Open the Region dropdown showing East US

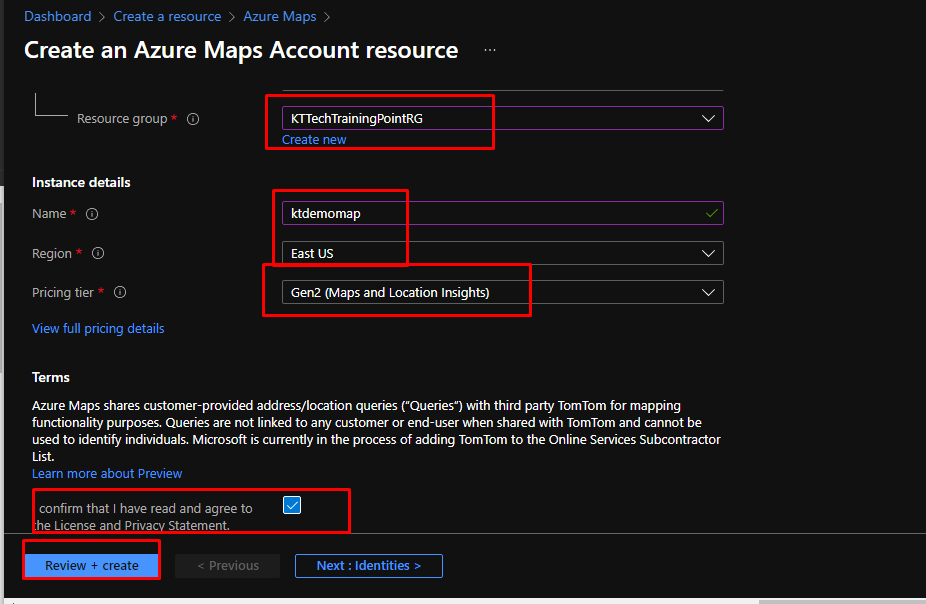(503, 253)
